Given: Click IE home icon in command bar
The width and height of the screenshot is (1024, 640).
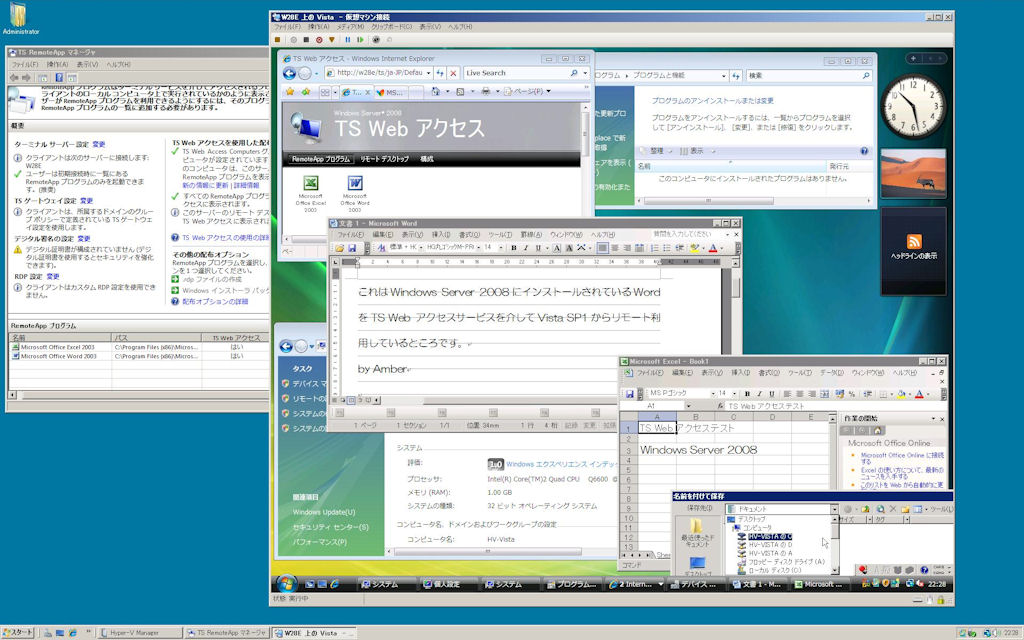Looking at the screenshot, I should (436, 92).
